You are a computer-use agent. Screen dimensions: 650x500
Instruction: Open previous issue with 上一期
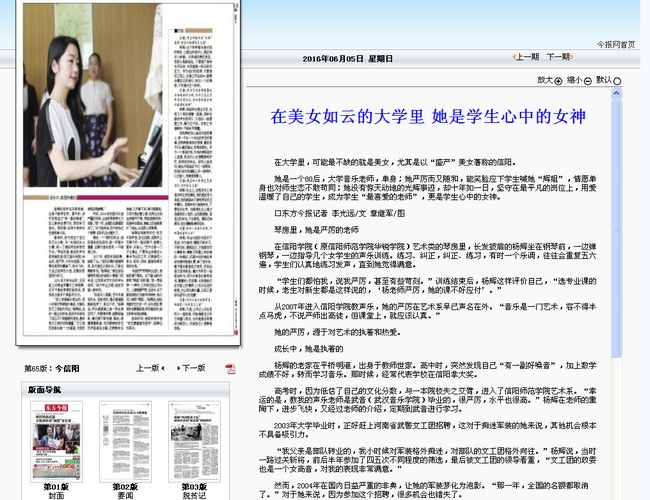click(526, 57)
